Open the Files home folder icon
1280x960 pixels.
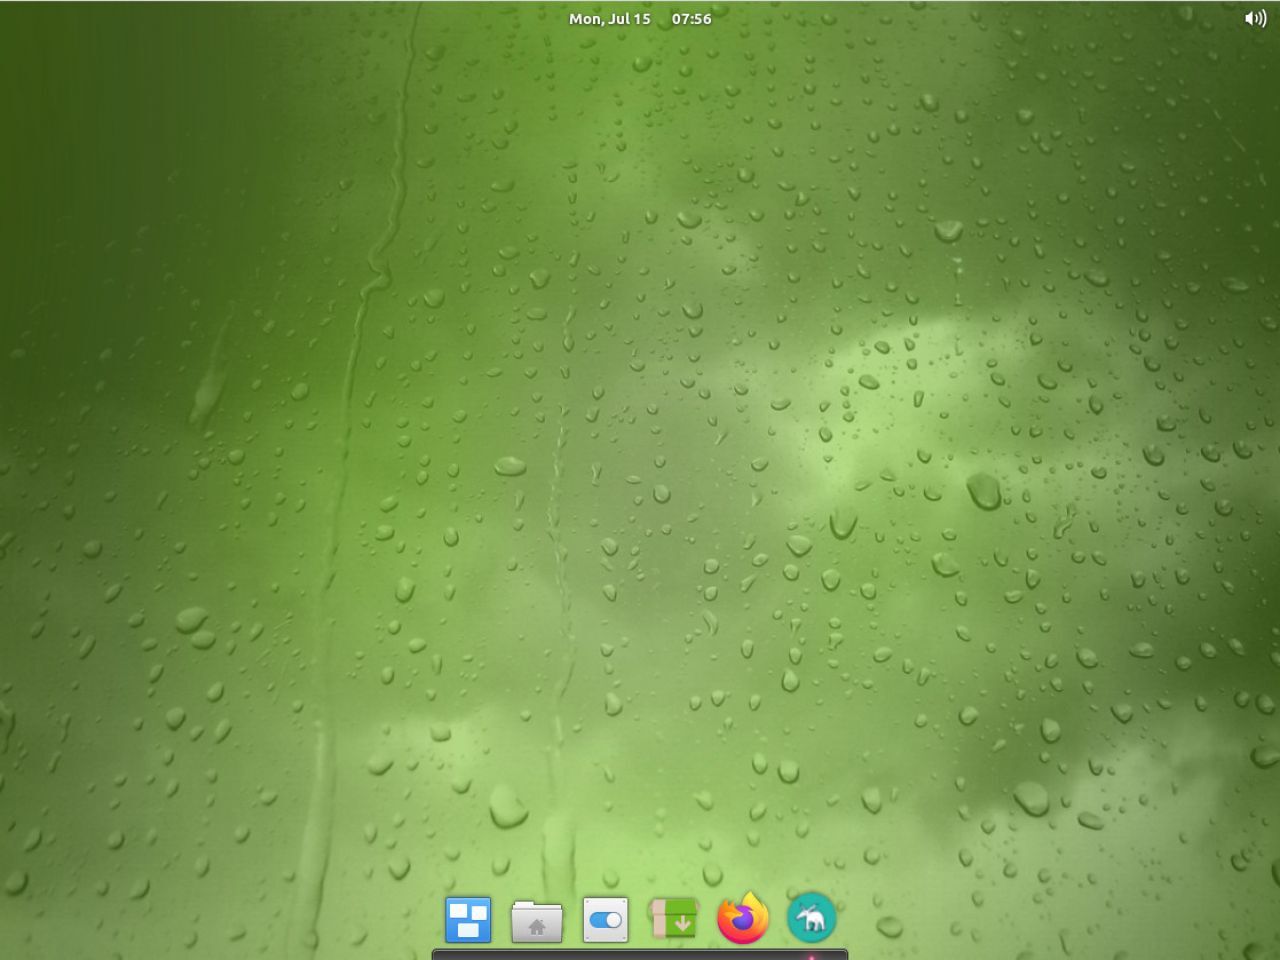coord(537,920)
